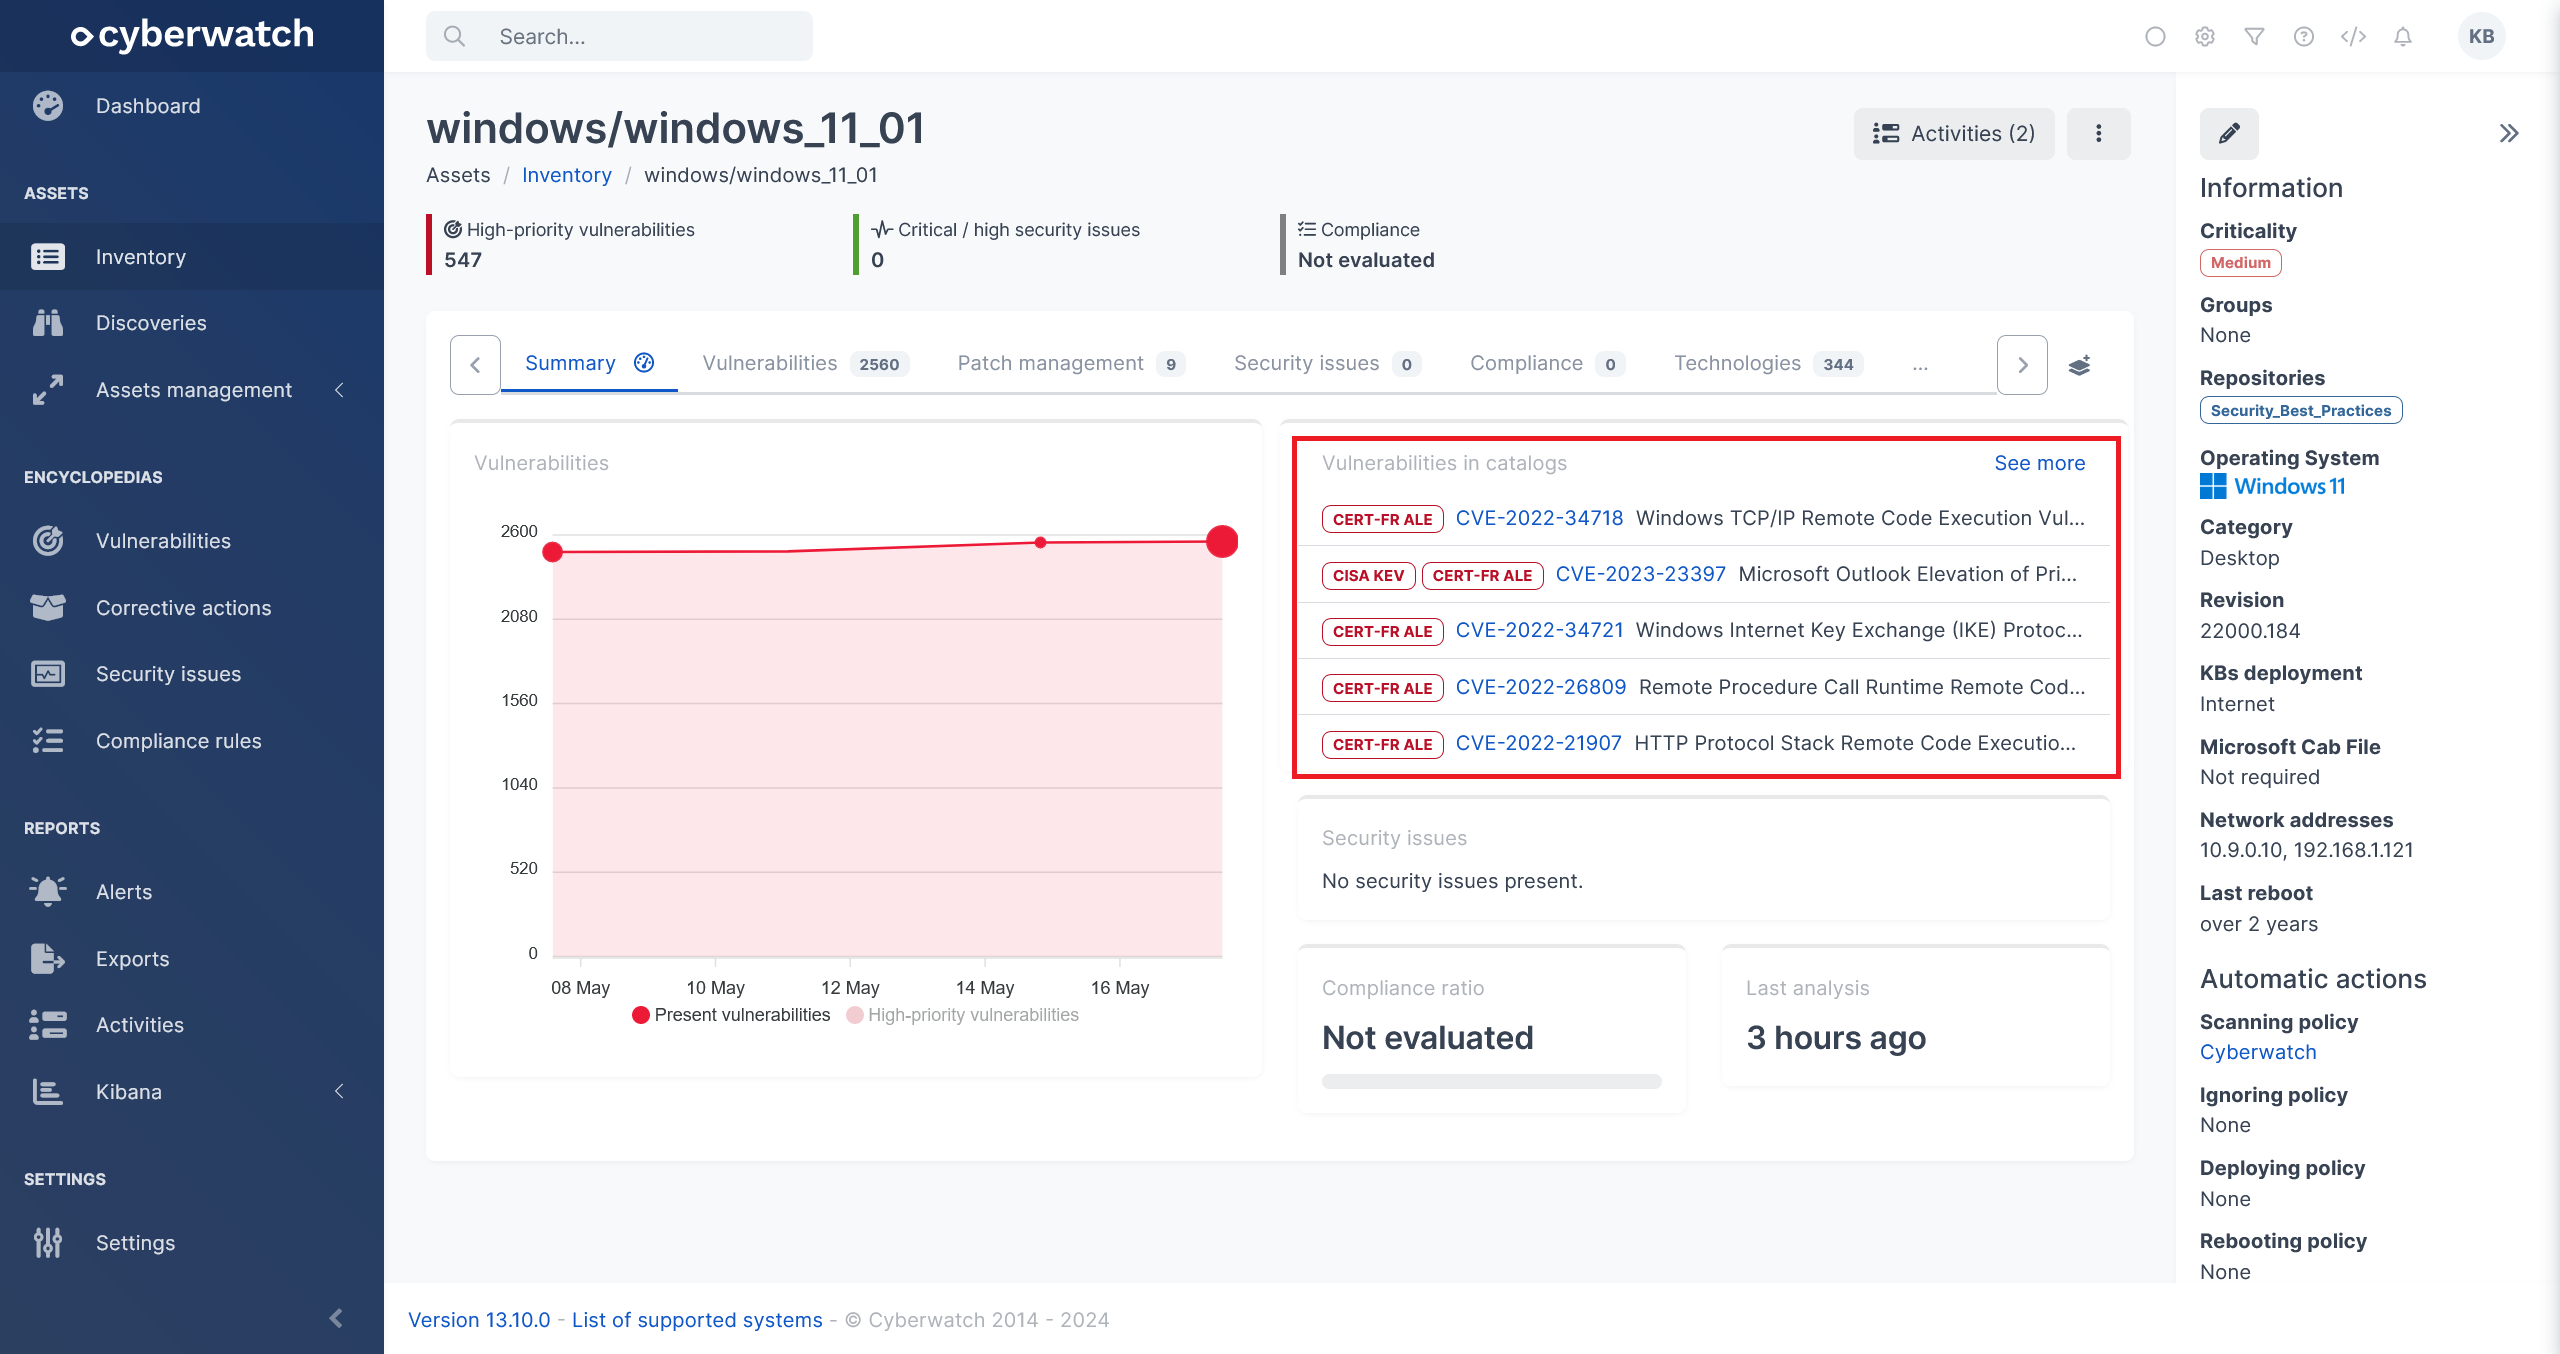The height and width of the screenshot is (1354, 2560).
Task: Collapse the Information panel with double chevron
Action: tap(2509, 133)
